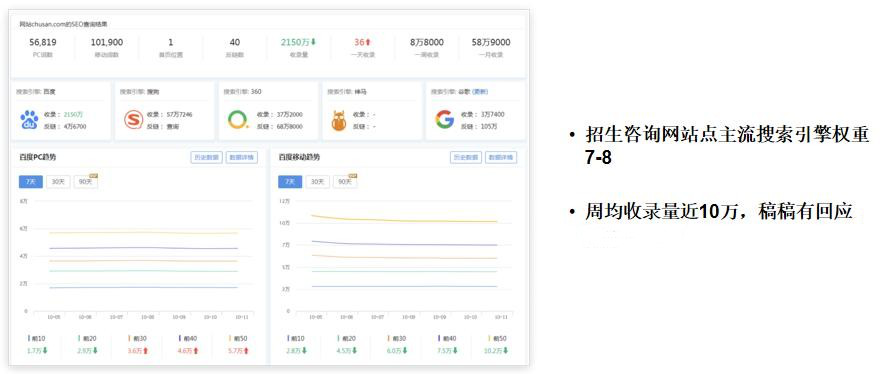Screen dimensions: 881x374
Task: Select 7天 tab under 百度移动趋势
Action: [x=290, y=181]
